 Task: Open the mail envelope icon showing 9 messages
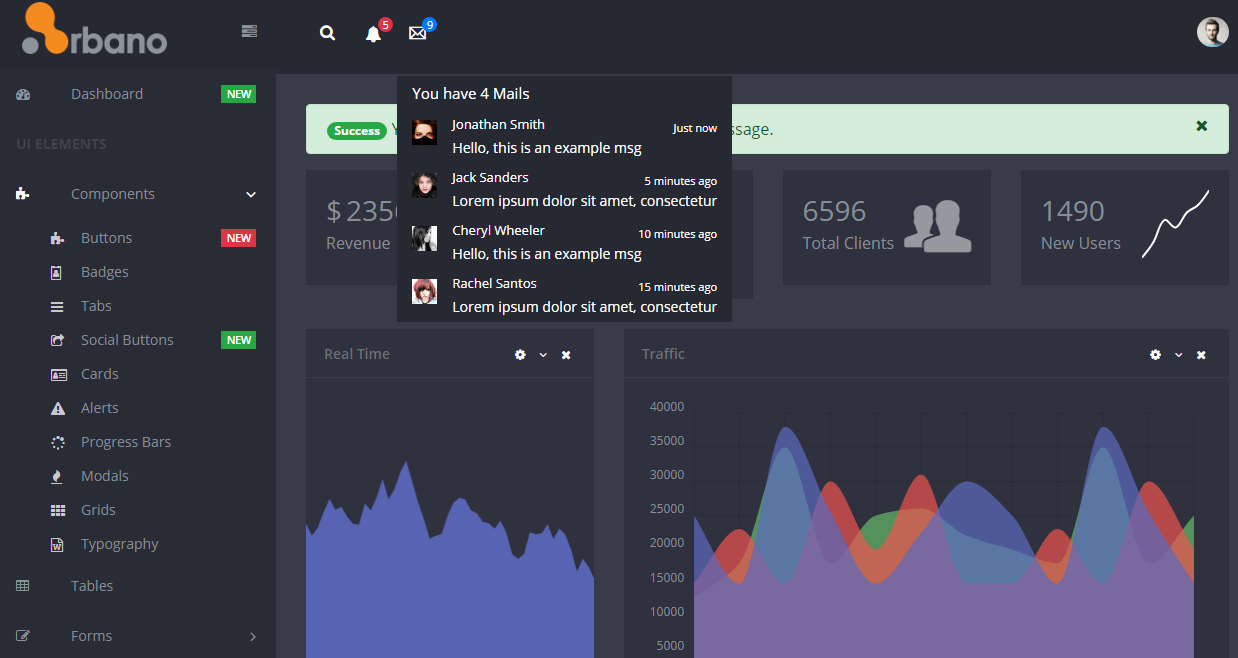[417, 33]
